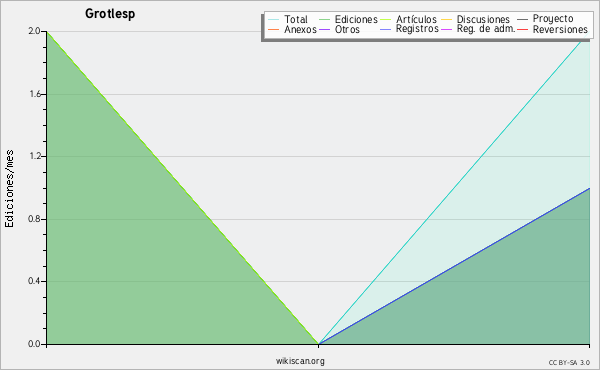Select the Artículos legend label
This screenshot has height=370, width=600.
coord(416,19)
